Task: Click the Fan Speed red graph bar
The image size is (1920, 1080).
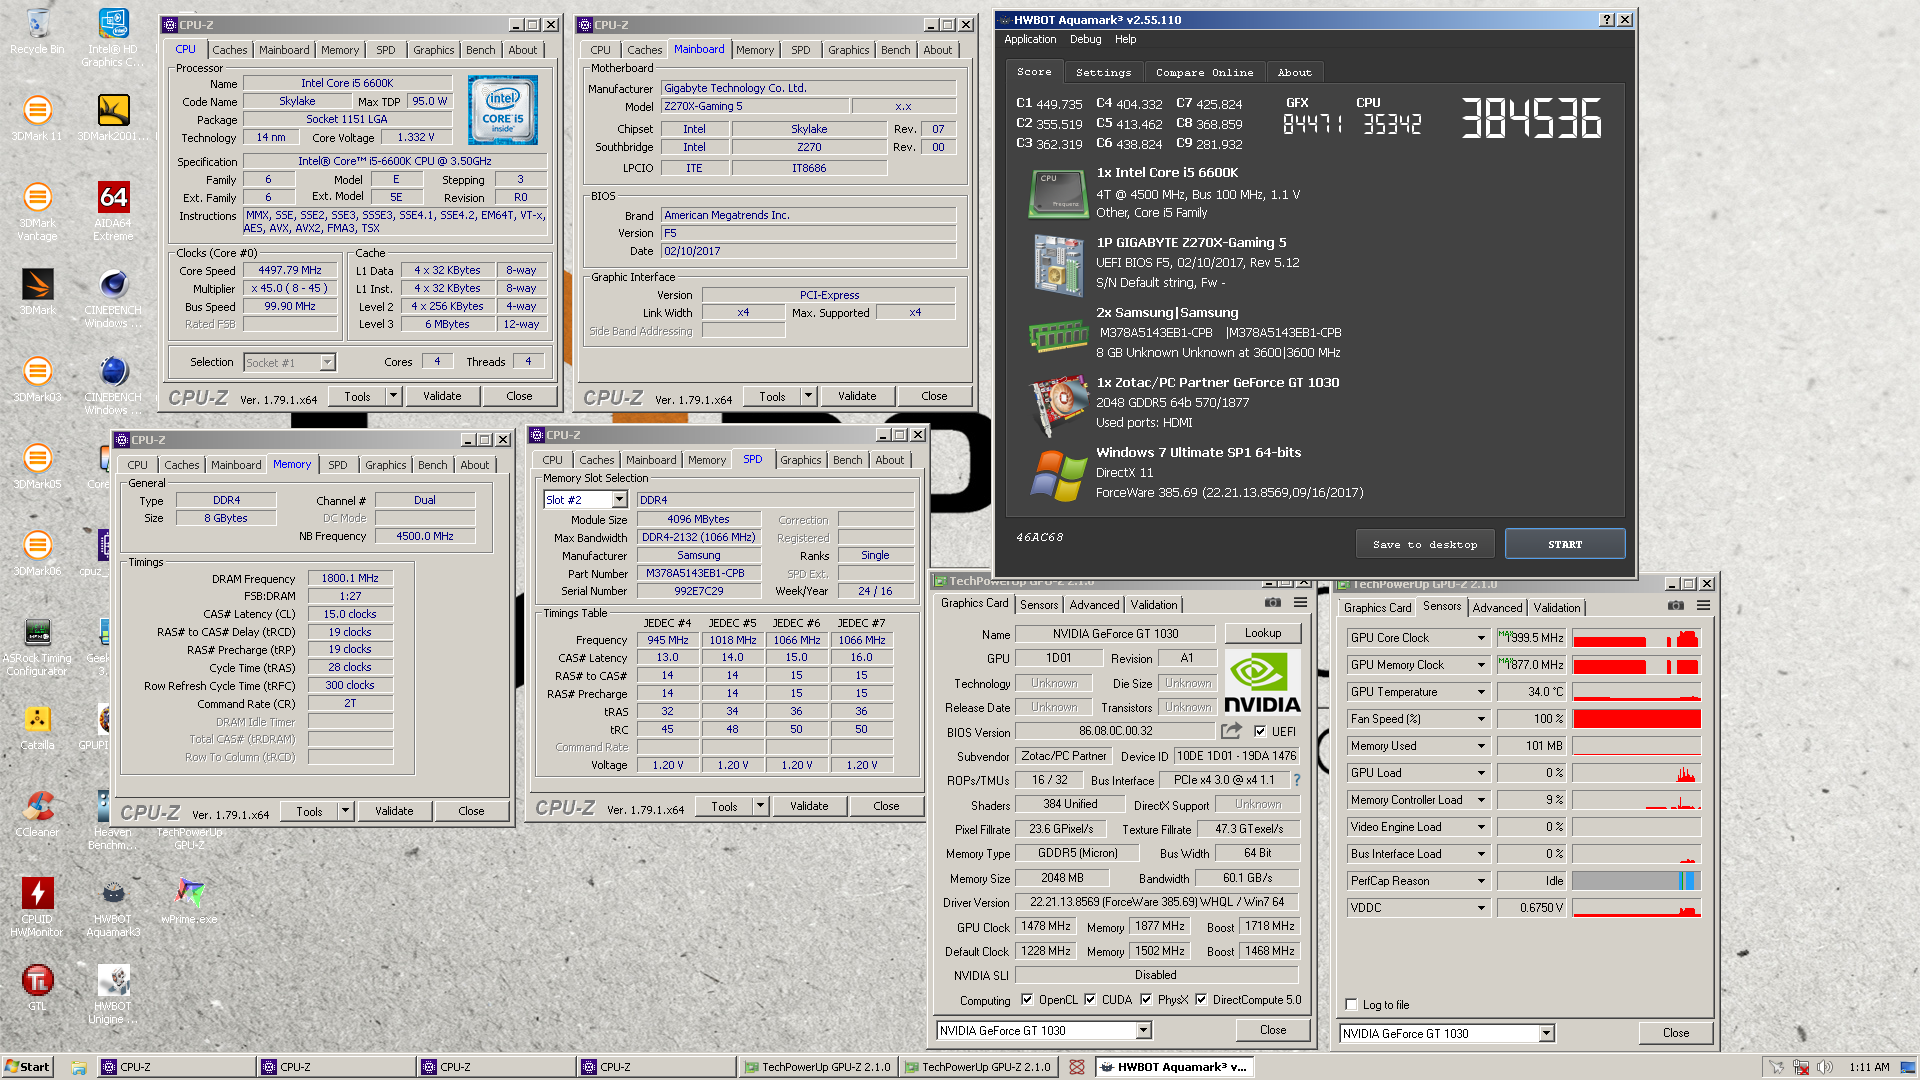Action: 1636,719
